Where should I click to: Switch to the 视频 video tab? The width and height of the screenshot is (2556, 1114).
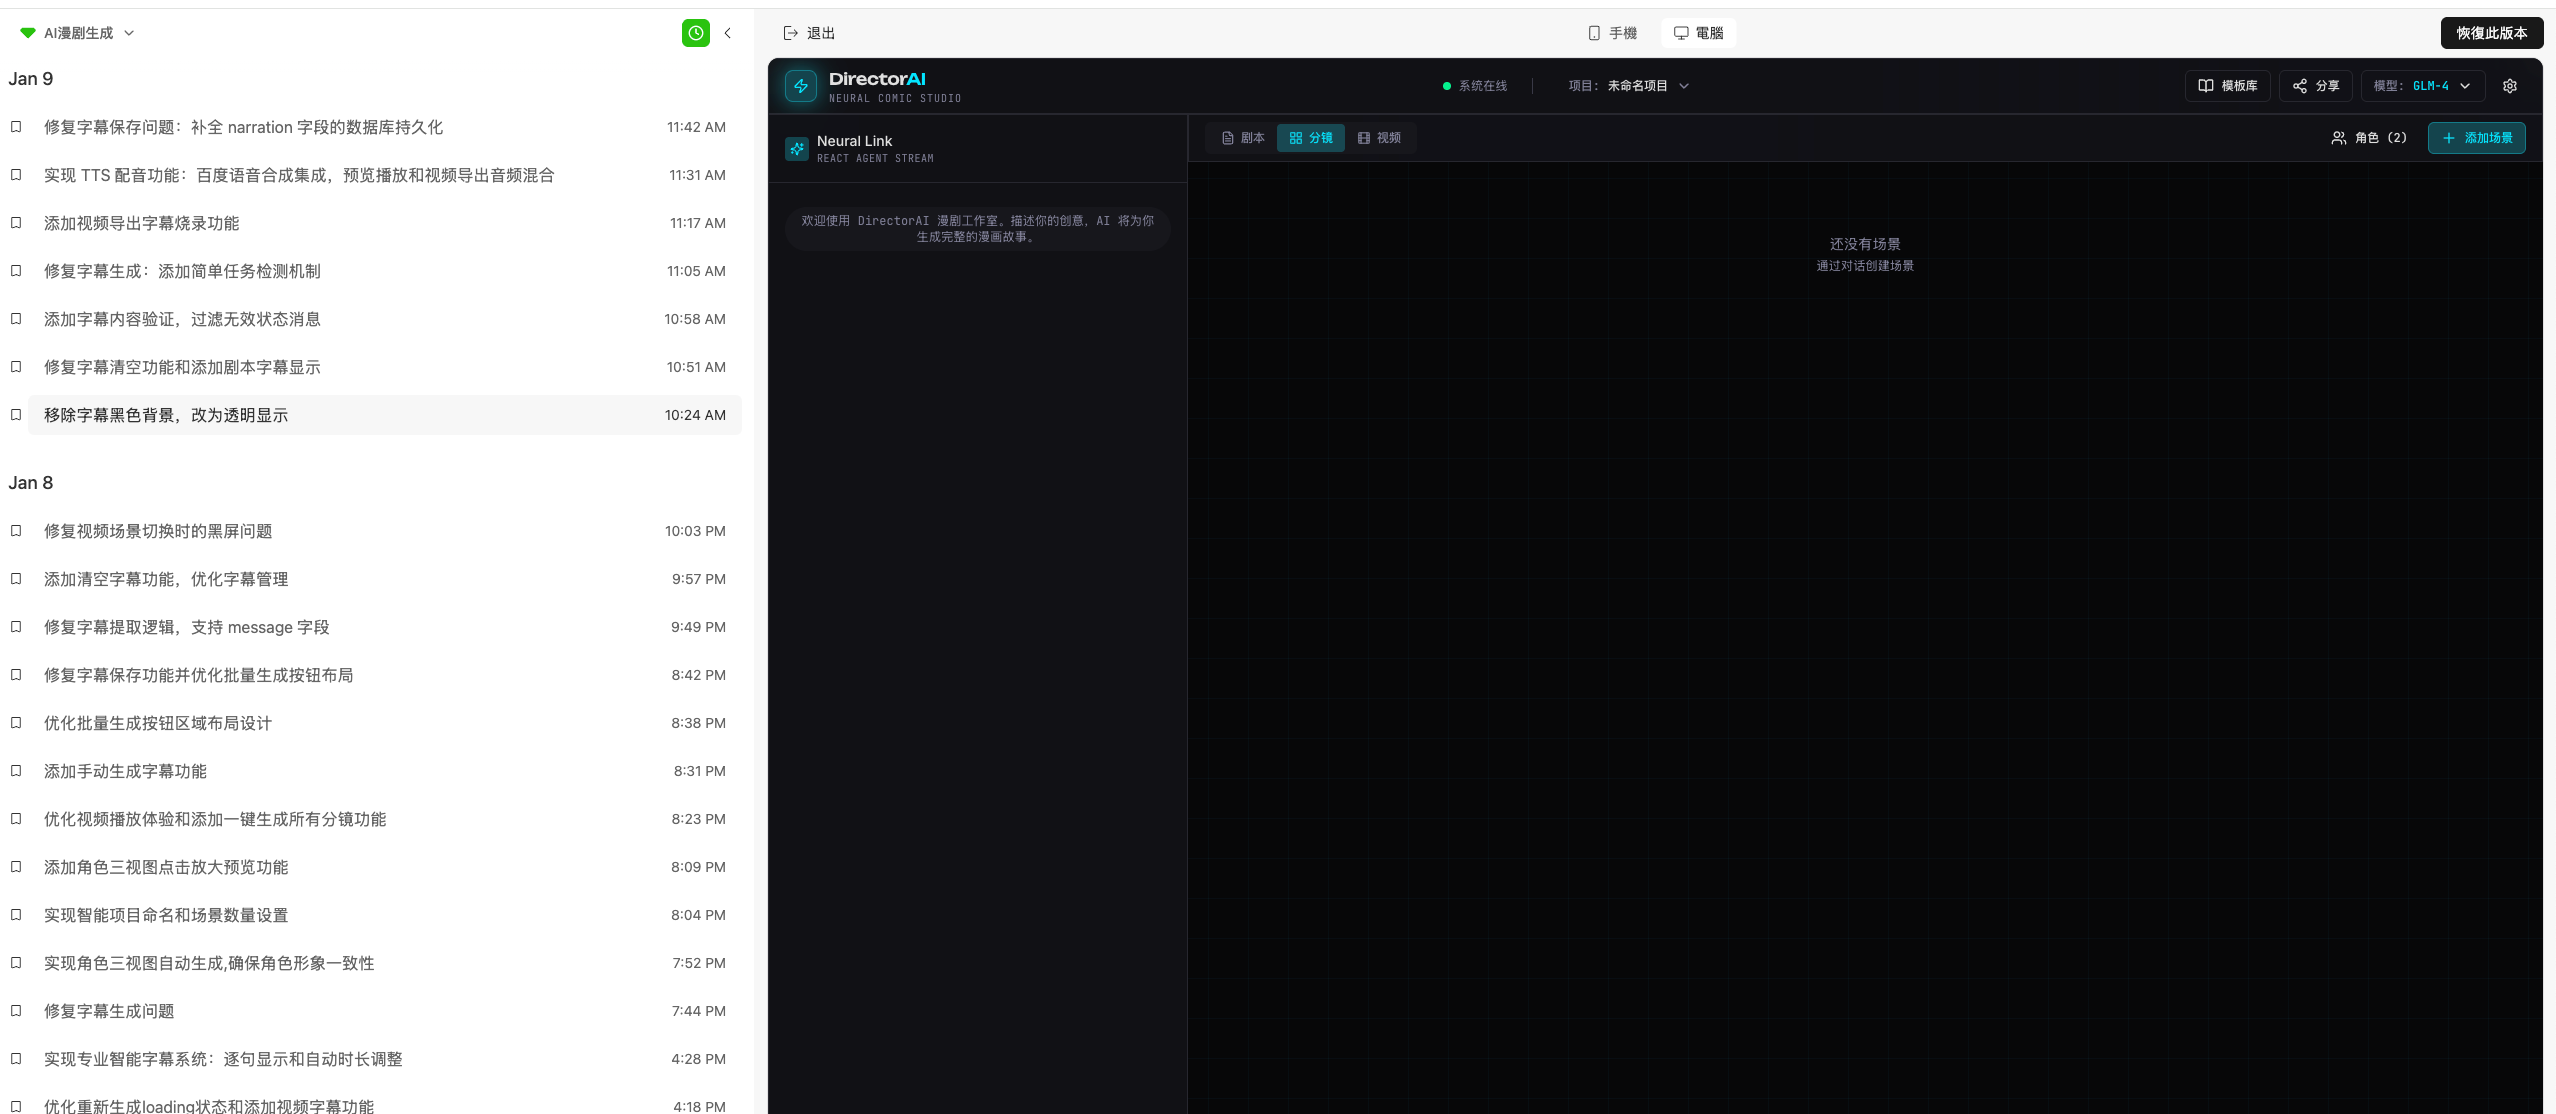[x=1379, y=138]
